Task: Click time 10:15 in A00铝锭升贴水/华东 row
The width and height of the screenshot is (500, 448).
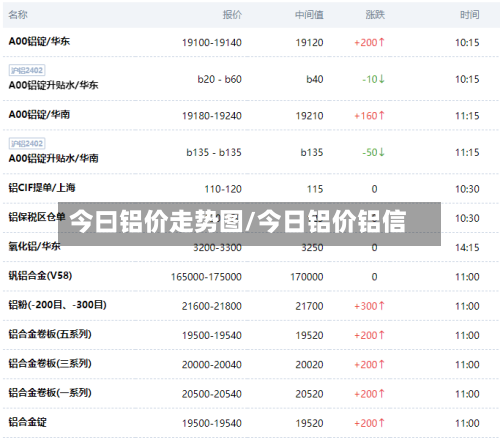Action: [467, 79]
